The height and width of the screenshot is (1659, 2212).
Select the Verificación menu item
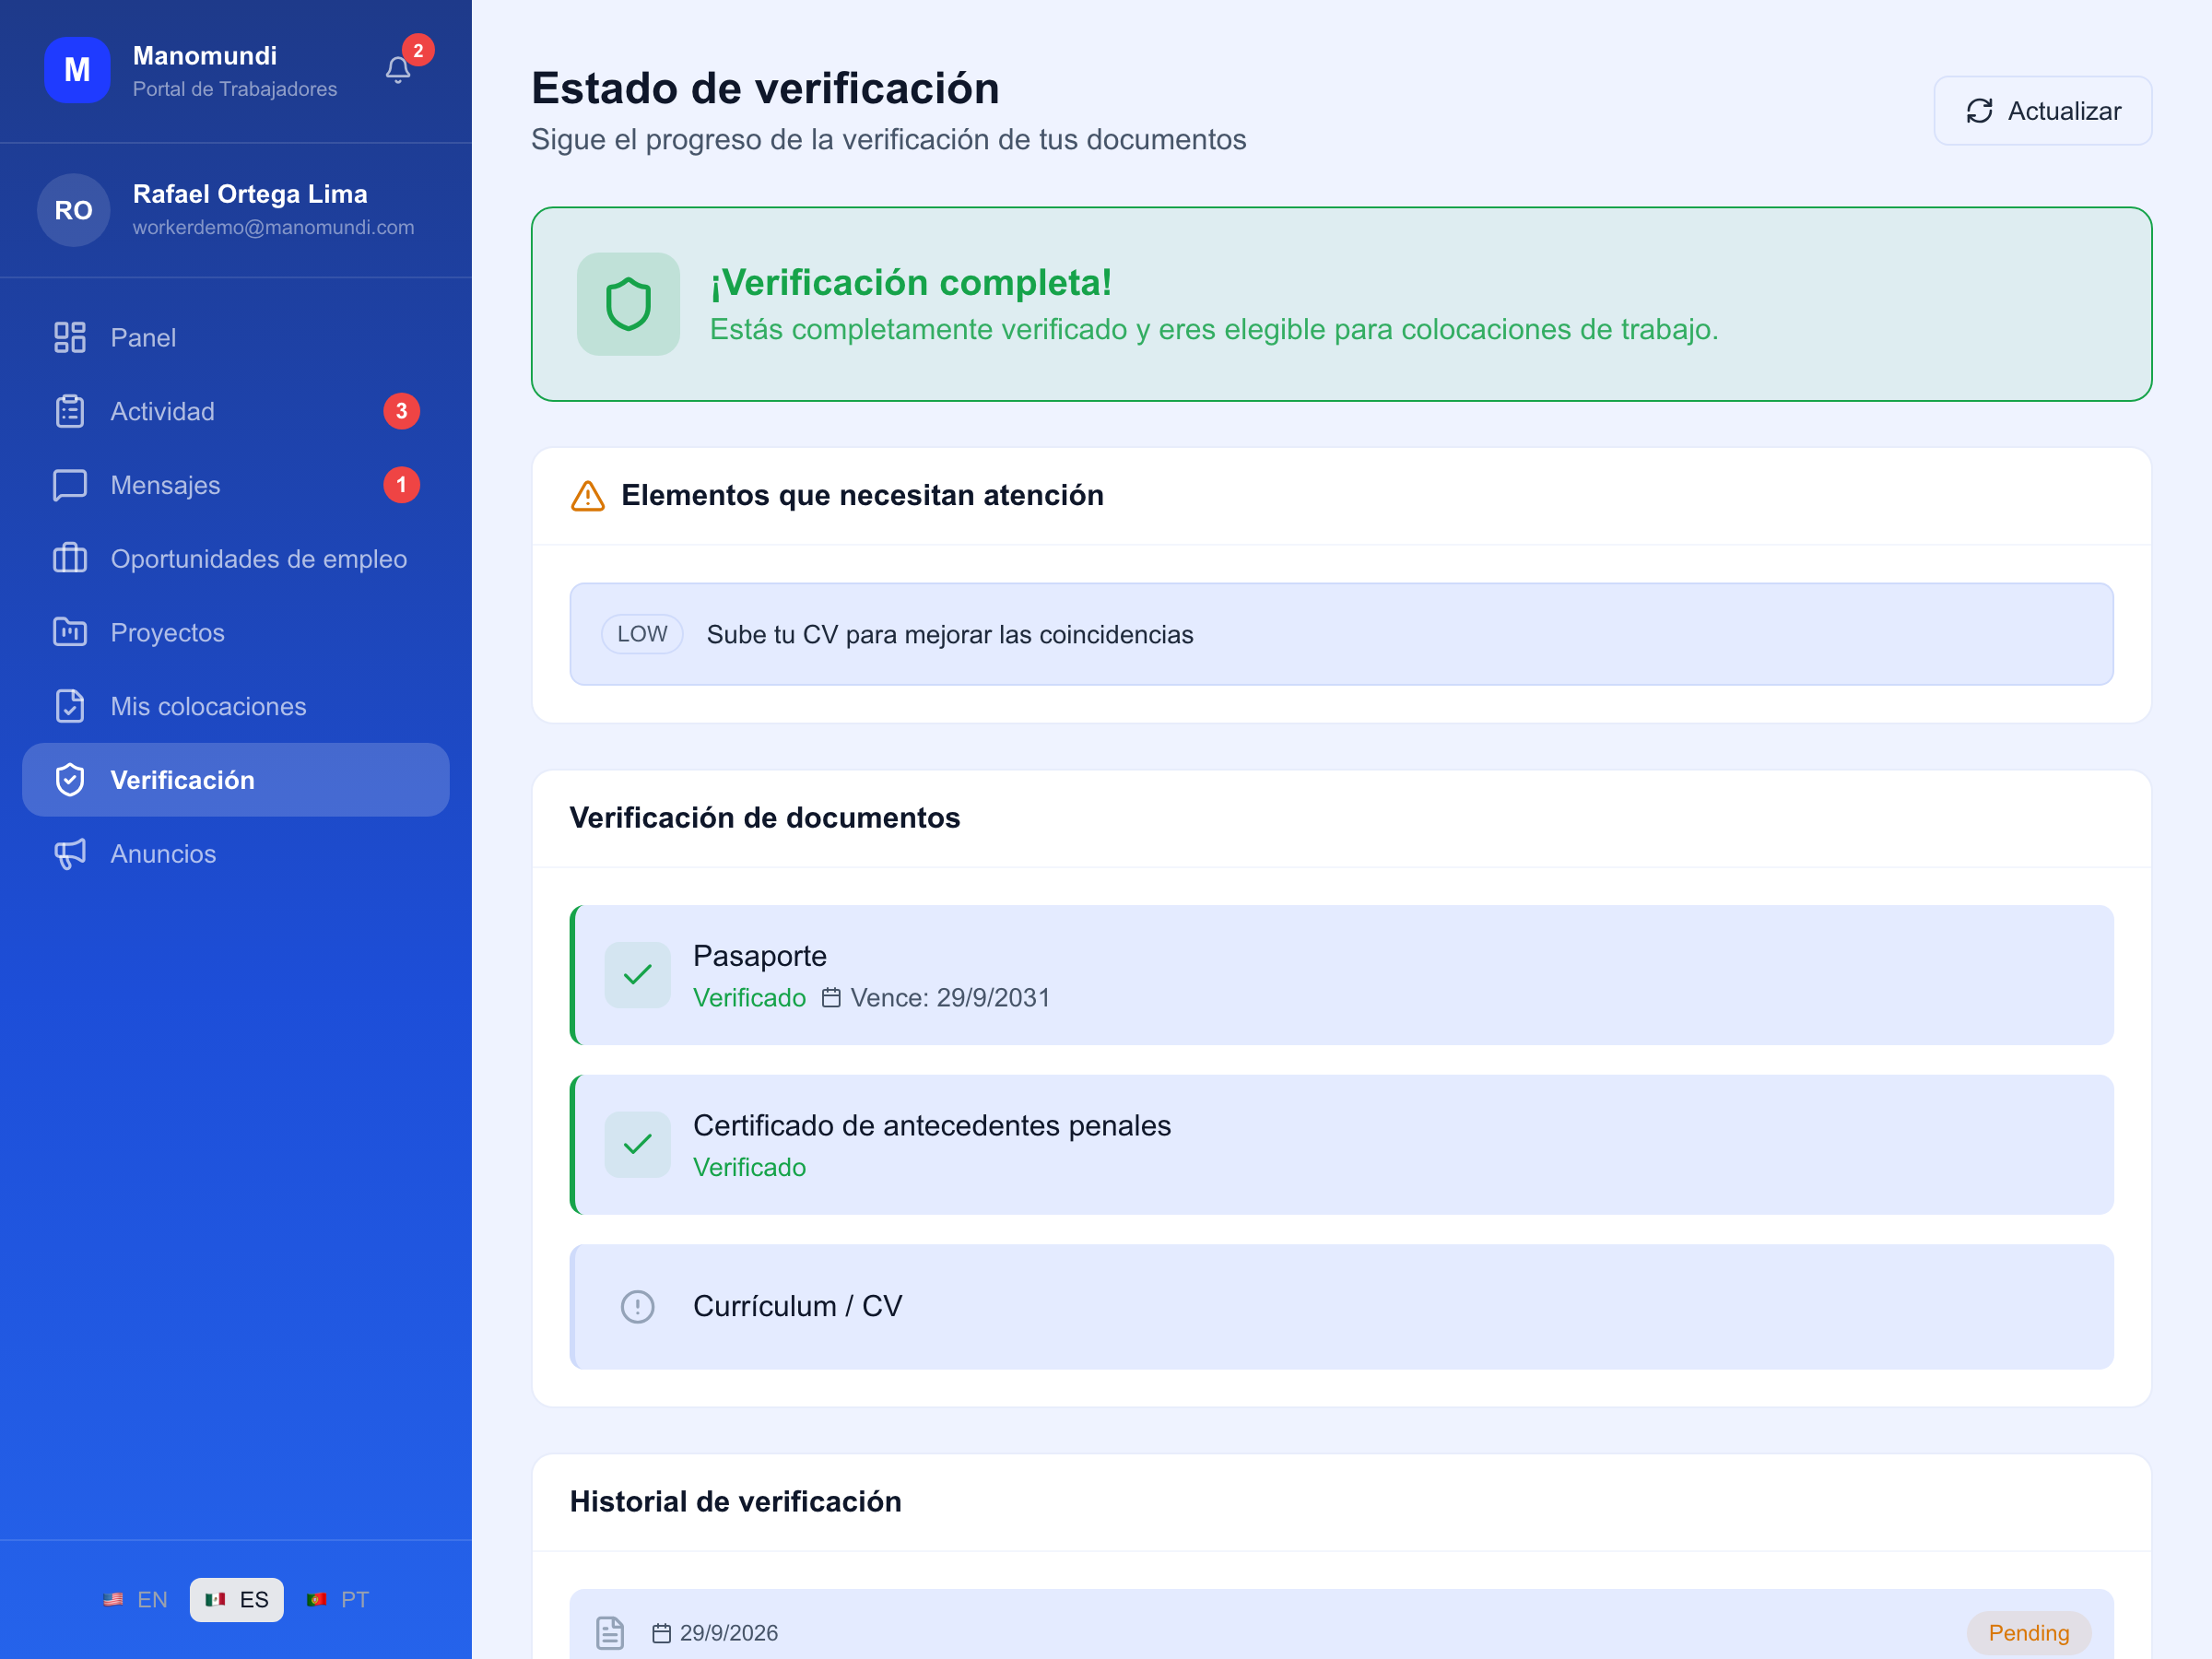point(236,780)
